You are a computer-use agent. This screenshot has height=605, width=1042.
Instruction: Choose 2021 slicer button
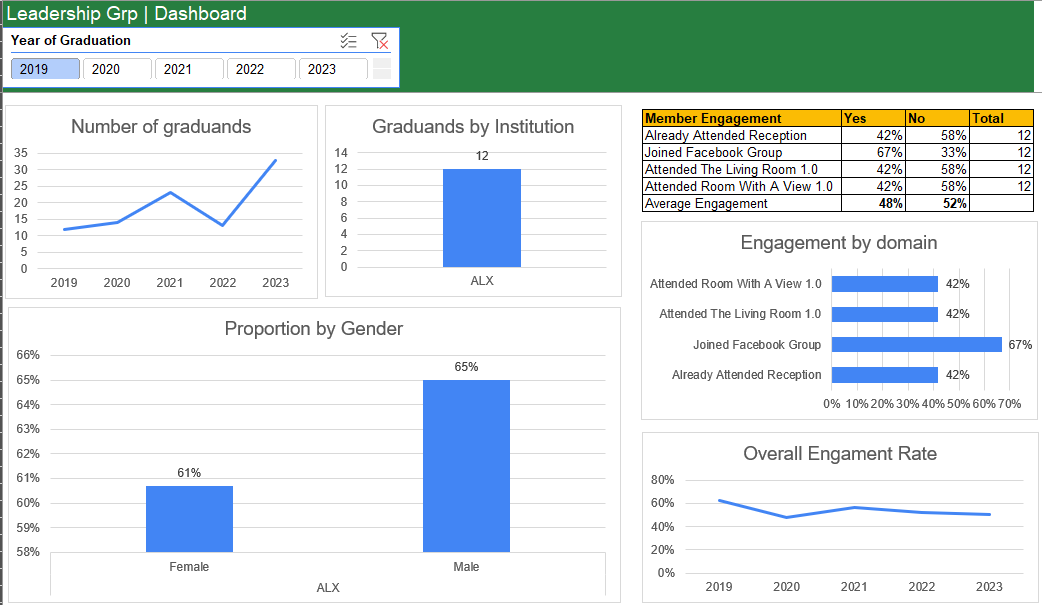pyautogui.click(x=189, y=69)
